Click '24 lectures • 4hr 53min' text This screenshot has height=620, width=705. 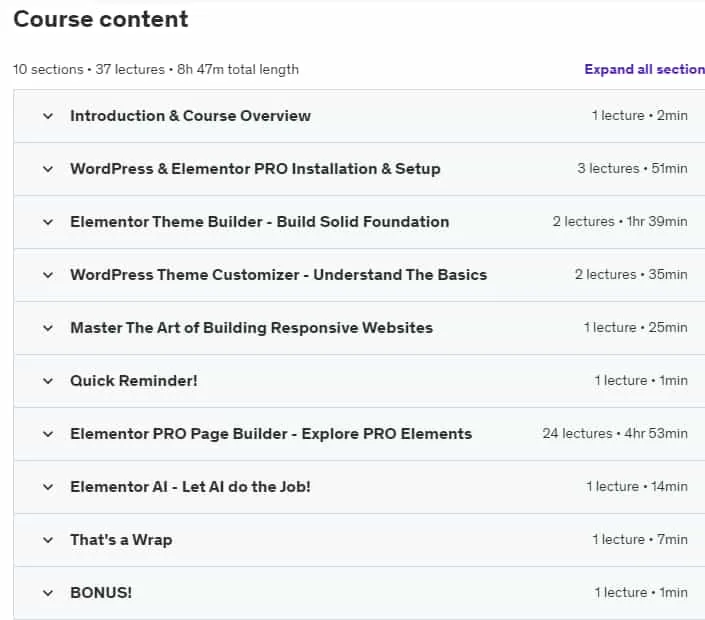[615, 434]
